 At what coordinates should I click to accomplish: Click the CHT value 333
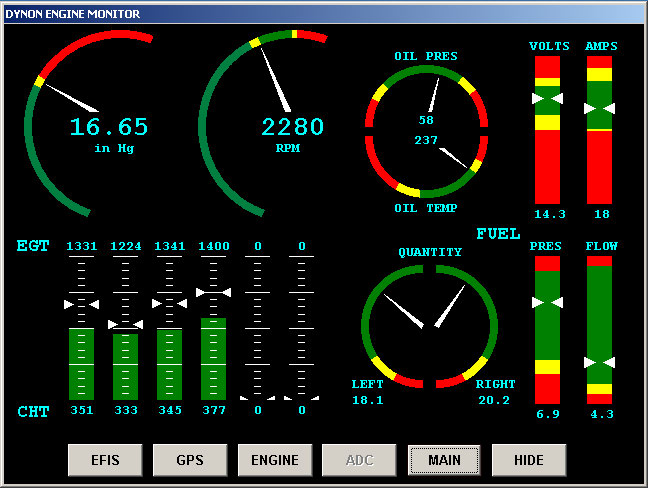(x=126, y=410)
